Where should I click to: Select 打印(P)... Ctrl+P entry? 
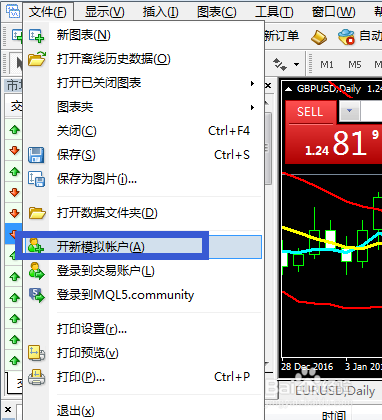(143, 377)
